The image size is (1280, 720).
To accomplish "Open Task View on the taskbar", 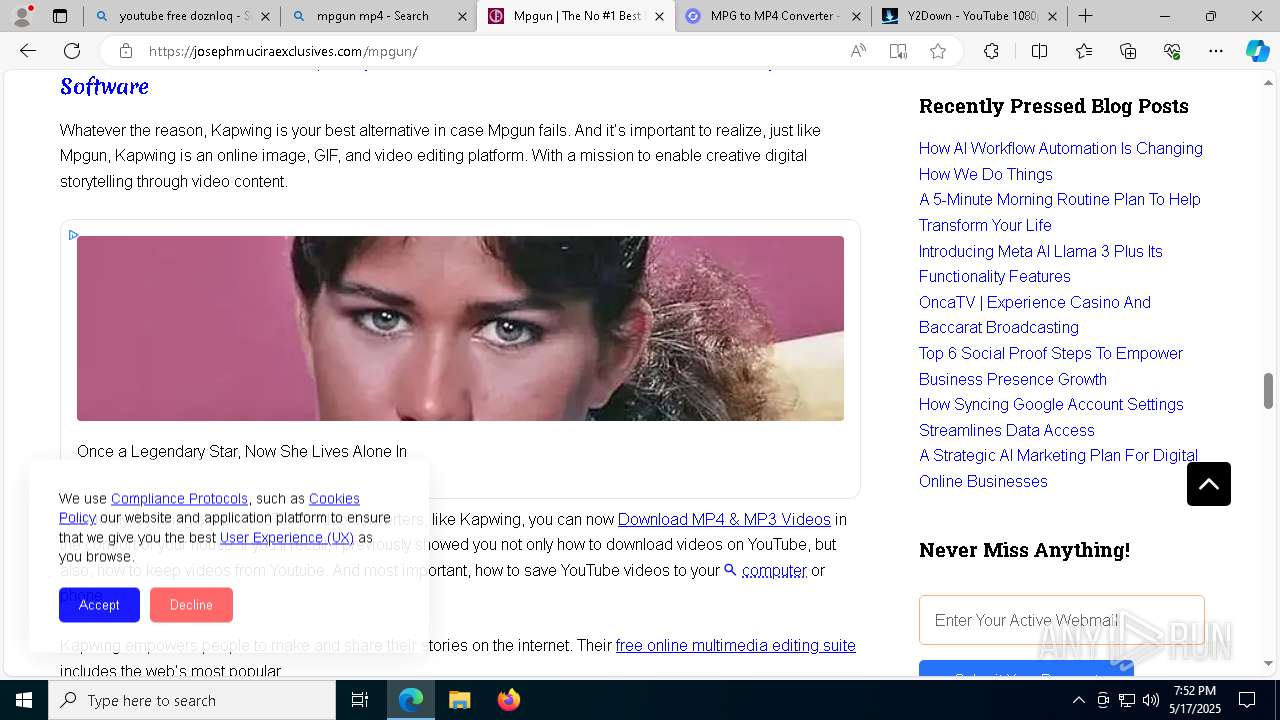I will point(360,700).
